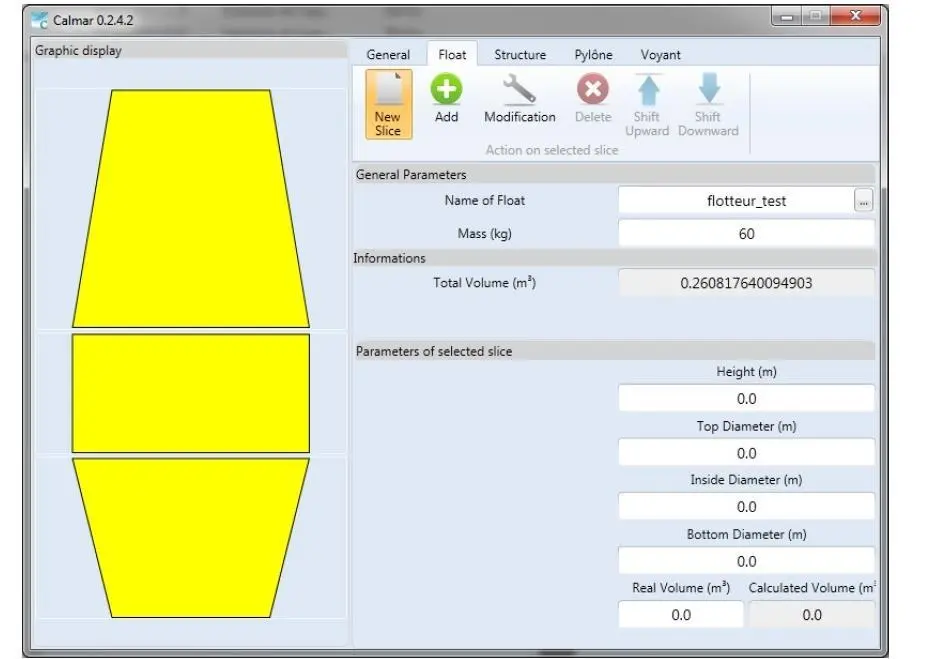Select the middle rectangular float slice

tap(191, 393)
